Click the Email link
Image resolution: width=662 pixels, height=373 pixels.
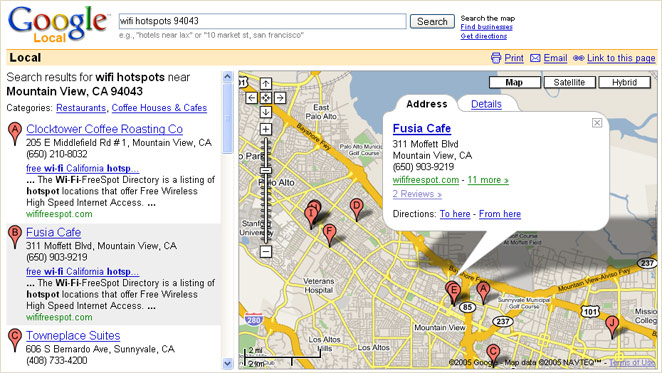555,58
